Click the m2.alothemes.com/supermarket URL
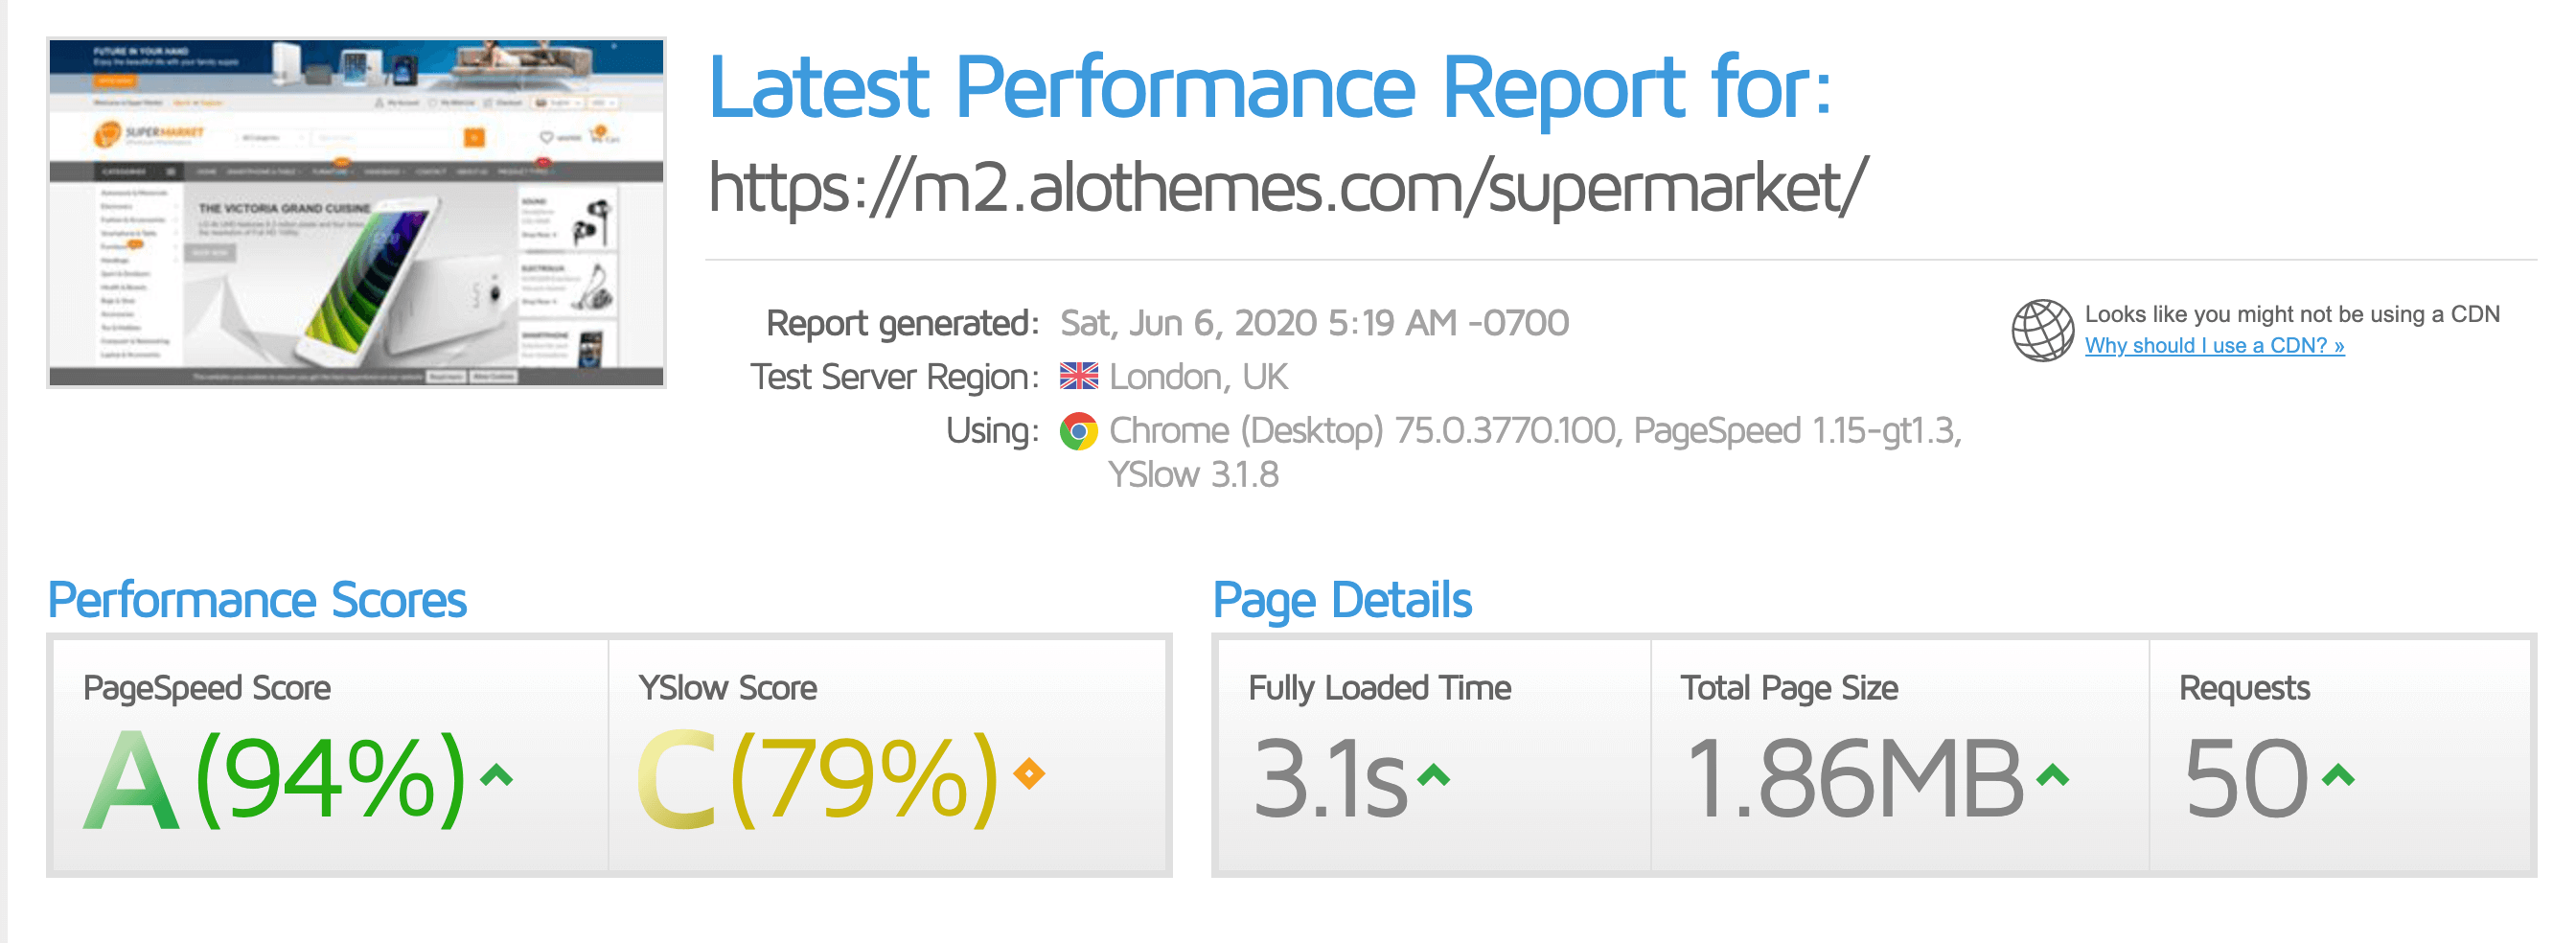 tap(1286, 187)
